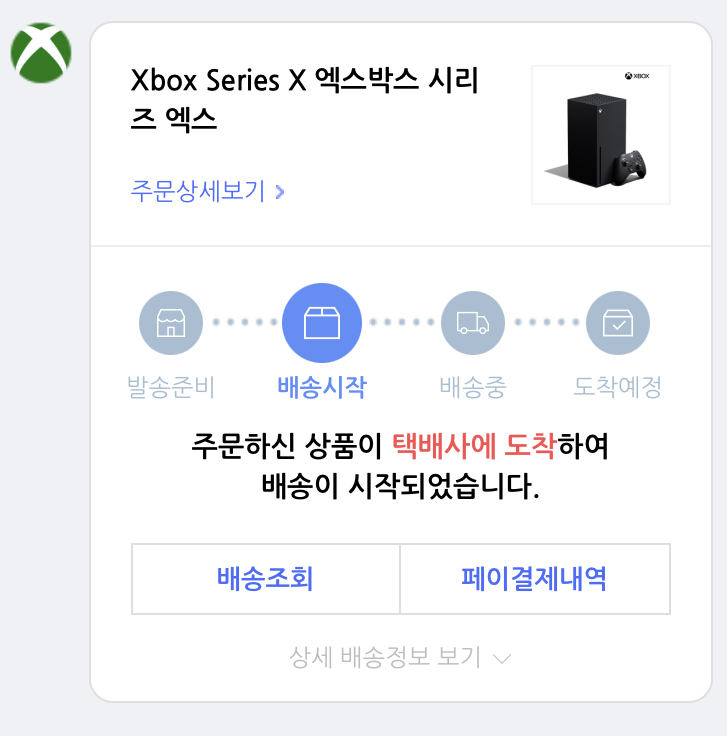Click the 배송중 truck icon
Viewport: 727px width, 736px height.
(x=473, y=323)
